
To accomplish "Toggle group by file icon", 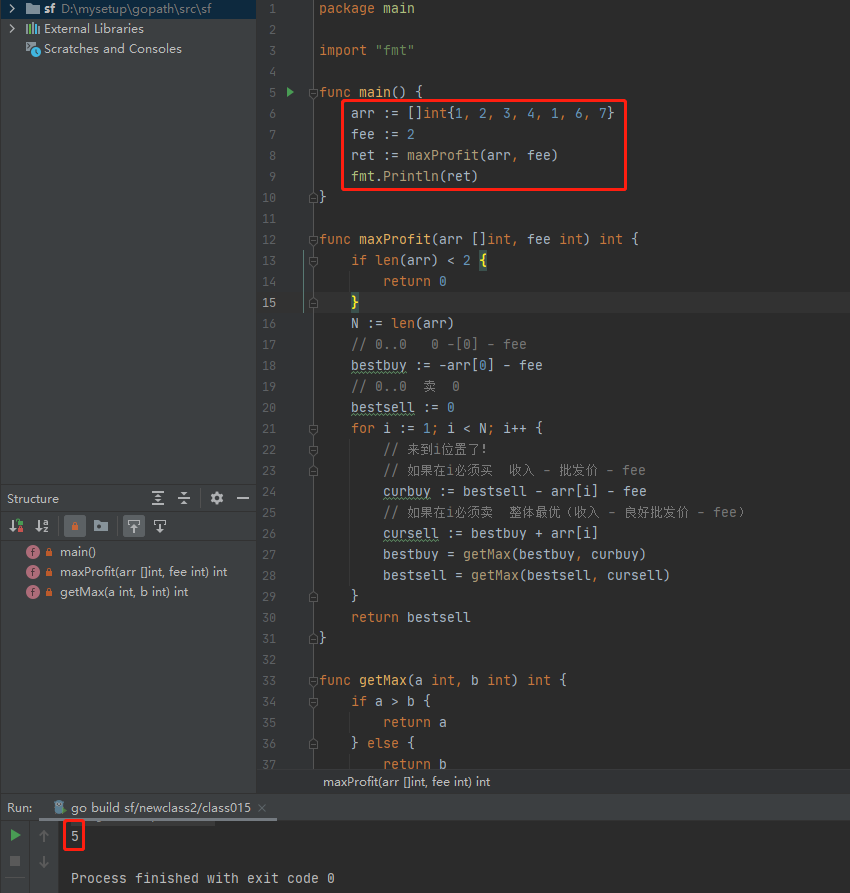I will coord(101,526).
